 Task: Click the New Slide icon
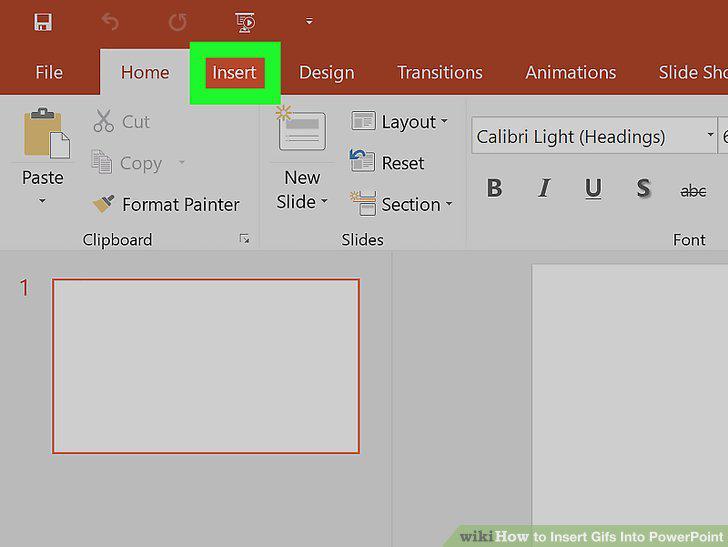tap(301, 129)
